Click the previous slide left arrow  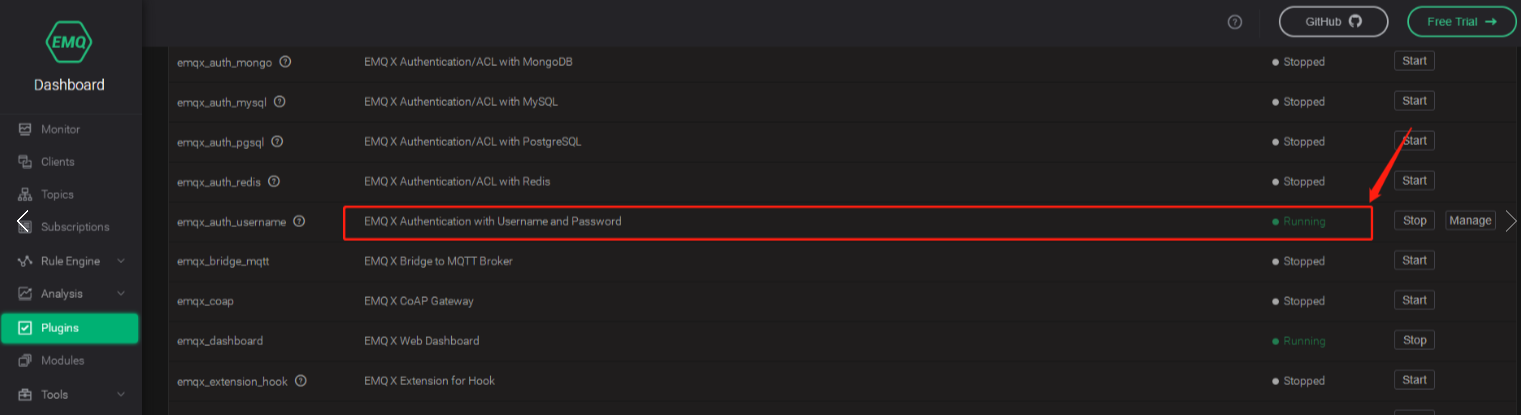click(x=22, y=221)
